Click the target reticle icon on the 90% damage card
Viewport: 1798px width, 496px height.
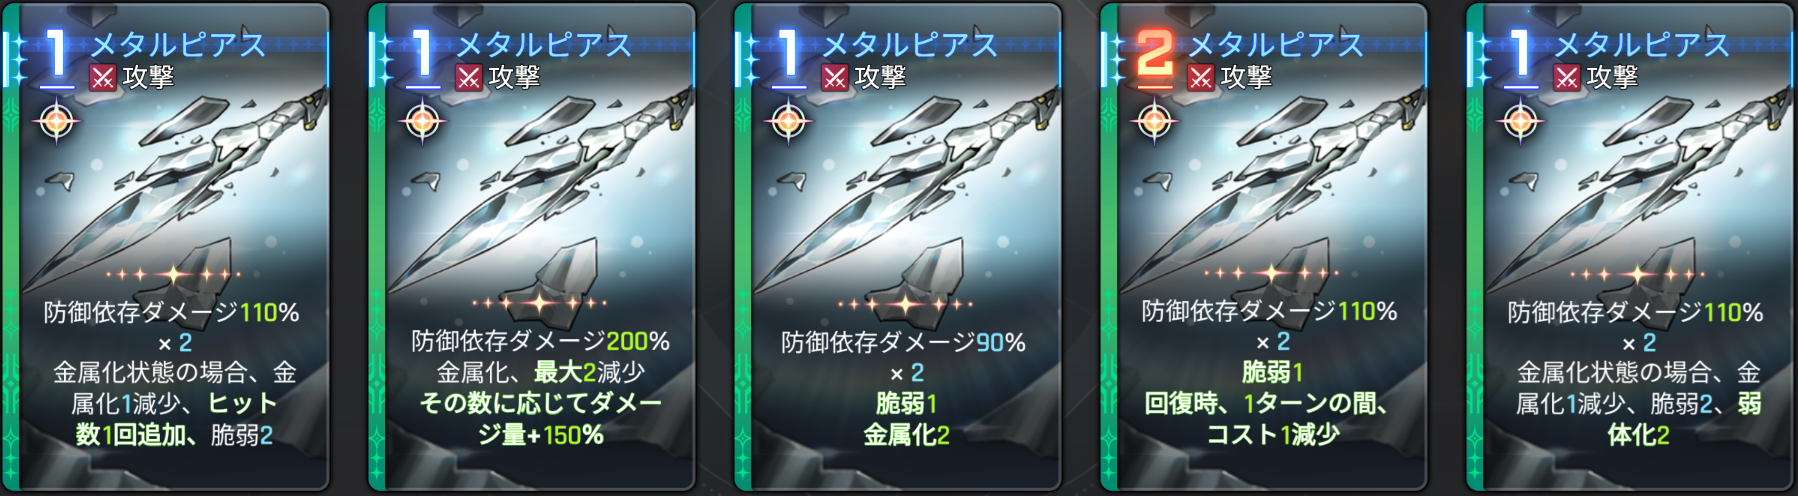[788, 122]
